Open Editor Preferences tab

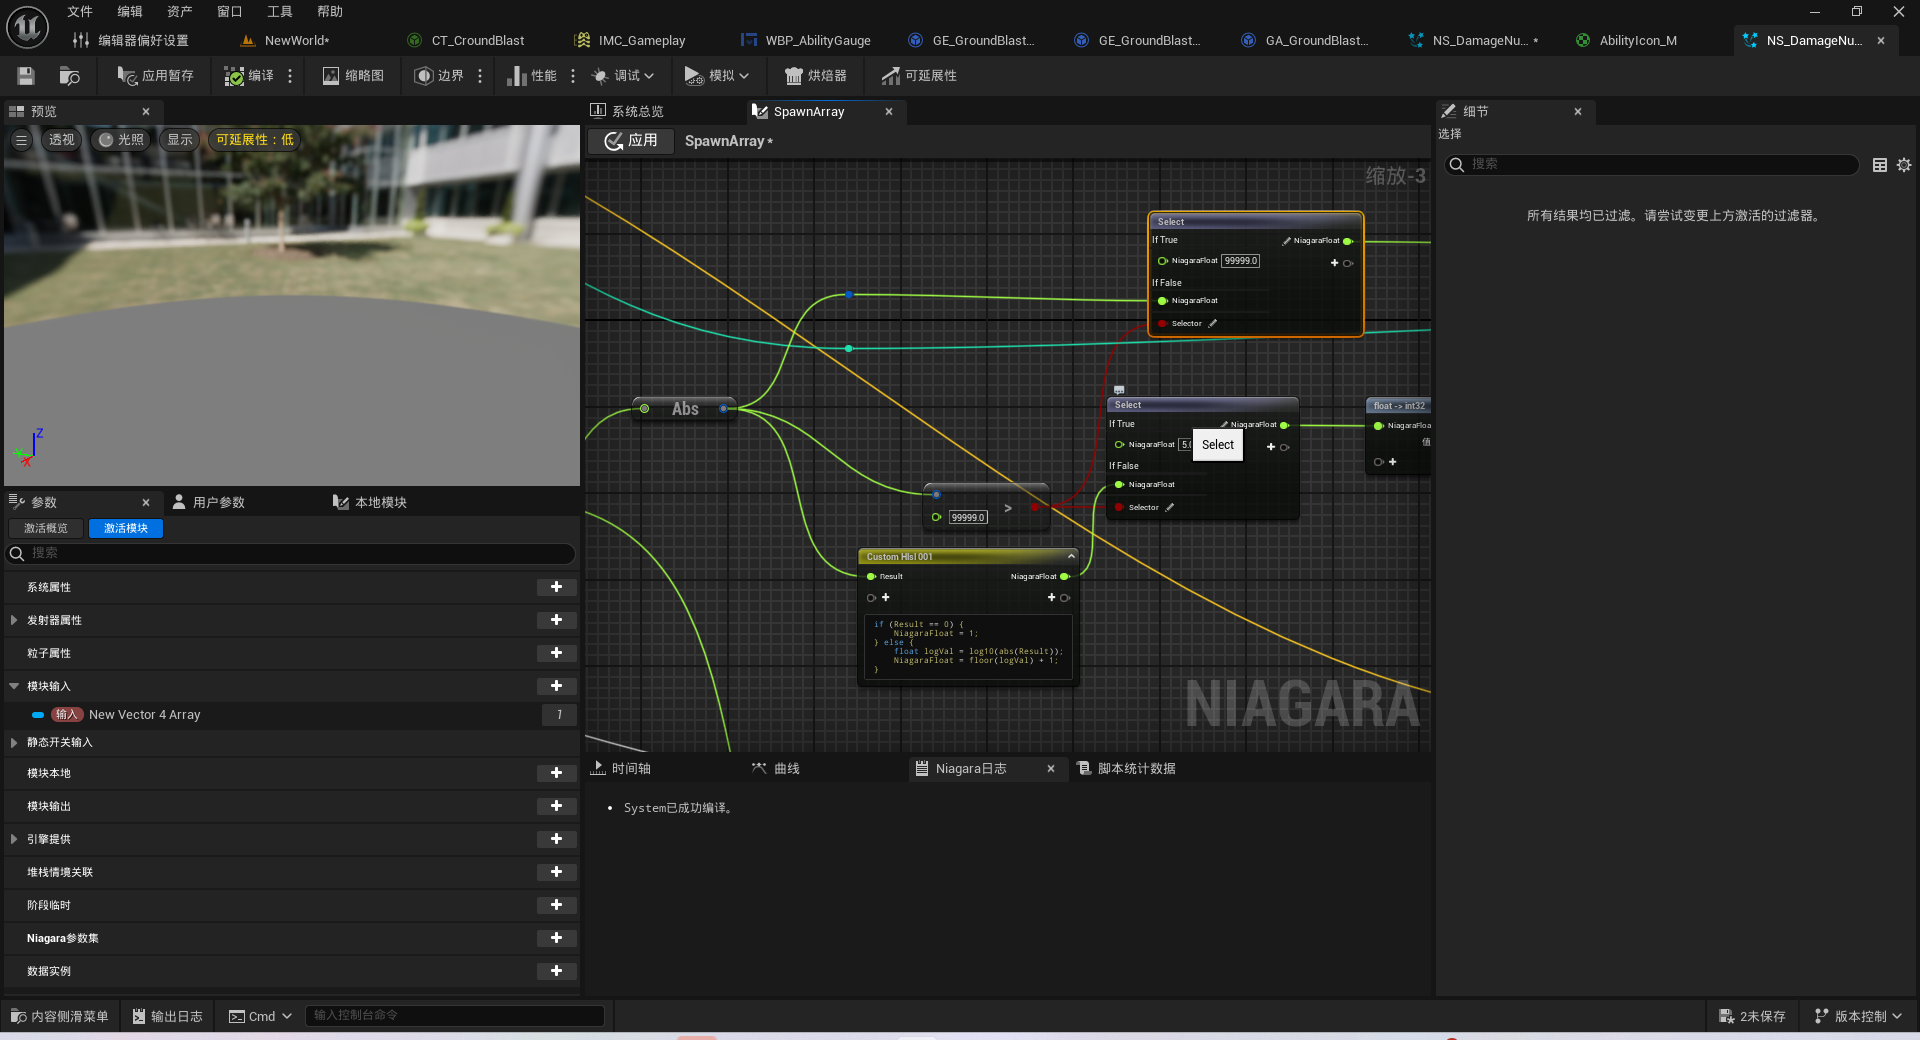[131, 41]
